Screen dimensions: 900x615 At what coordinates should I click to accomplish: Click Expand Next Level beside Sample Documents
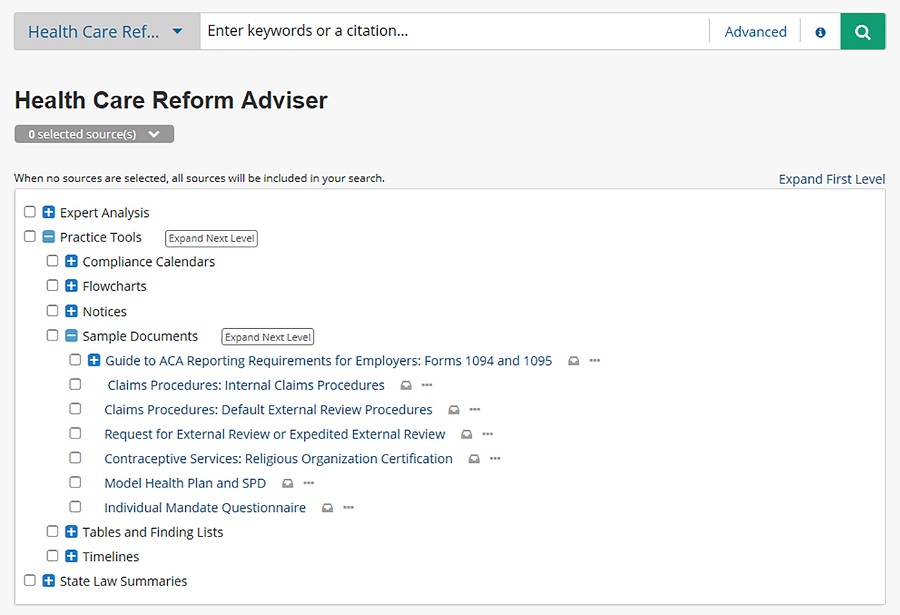point(268,337)
